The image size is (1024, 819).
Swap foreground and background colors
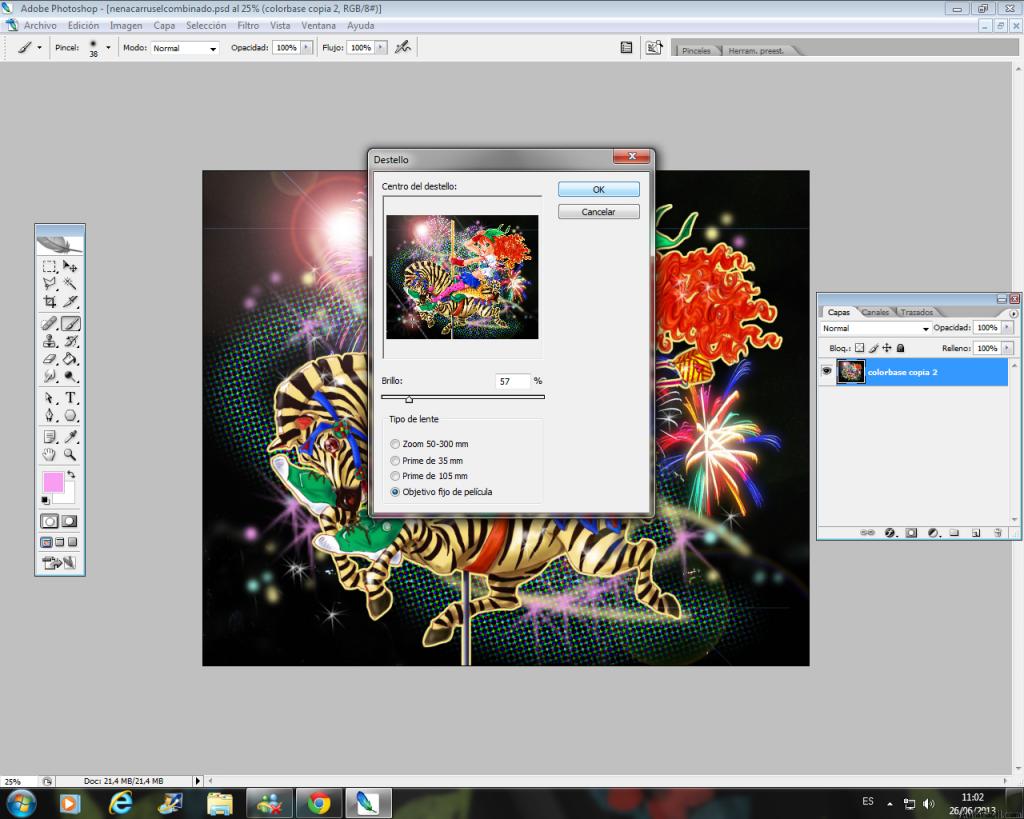point(71,474)
